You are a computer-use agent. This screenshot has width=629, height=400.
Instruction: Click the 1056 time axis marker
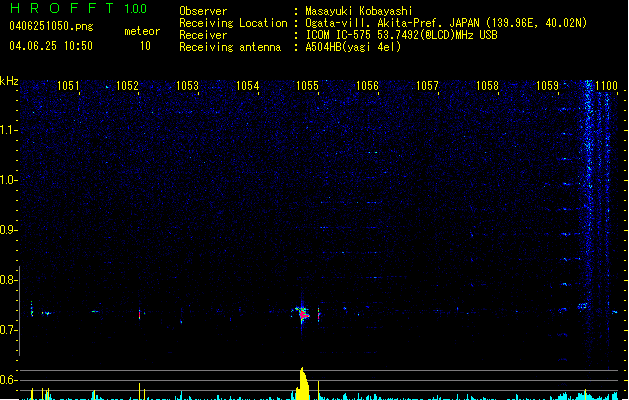[x=367, y=86]
